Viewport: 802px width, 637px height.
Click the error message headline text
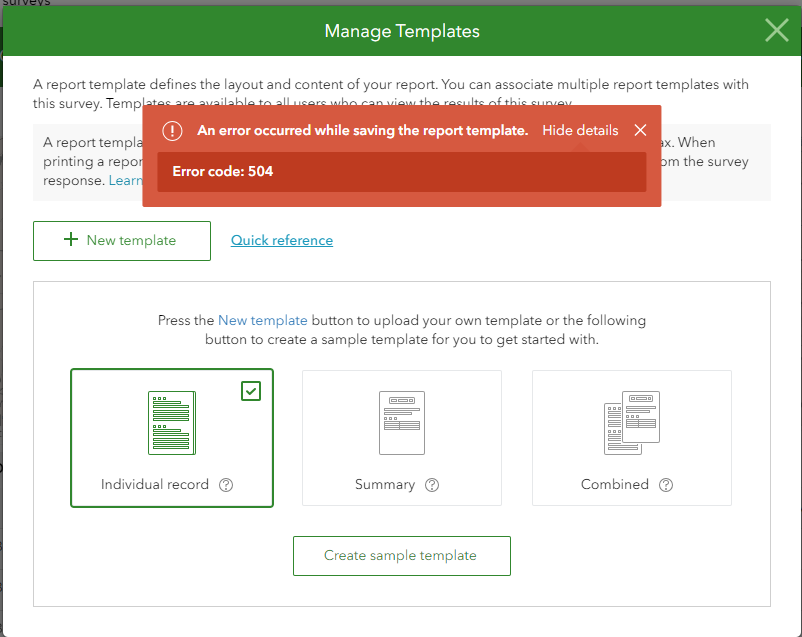[362, 131]
